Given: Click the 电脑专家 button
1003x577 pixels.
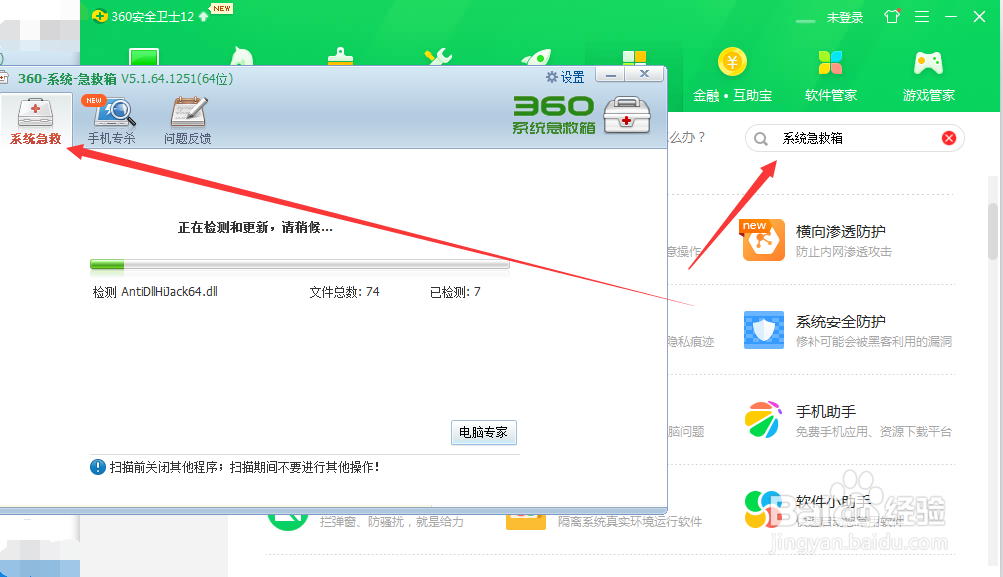Looking at the screenshot, I should tap(483, 433).
